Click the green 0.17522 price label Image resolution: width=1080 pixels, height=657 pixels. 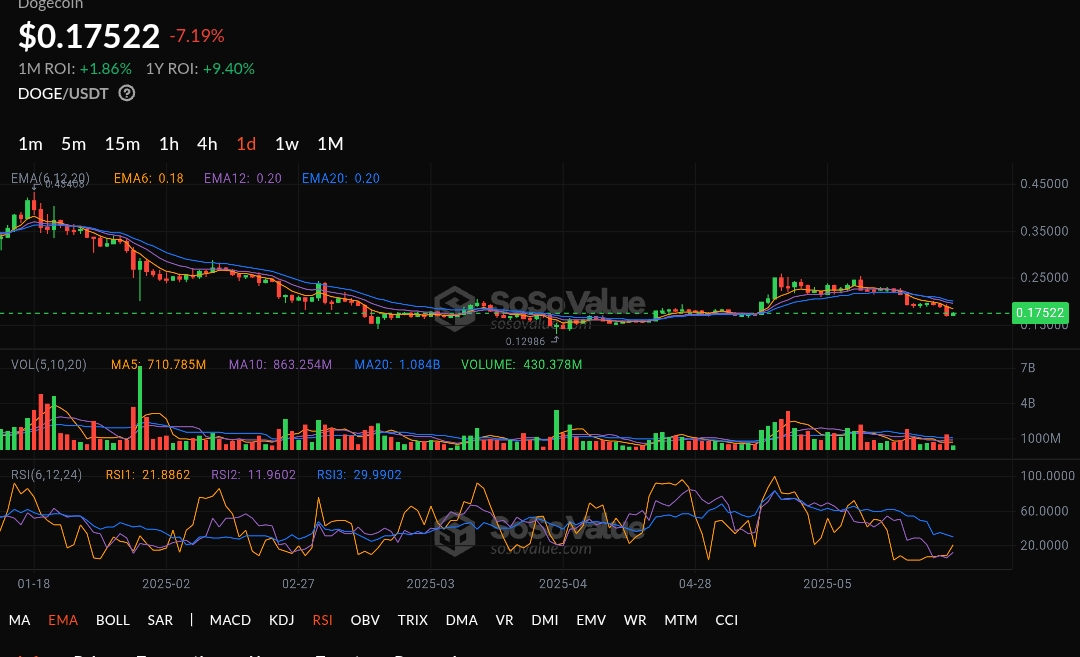[1040, 313]
